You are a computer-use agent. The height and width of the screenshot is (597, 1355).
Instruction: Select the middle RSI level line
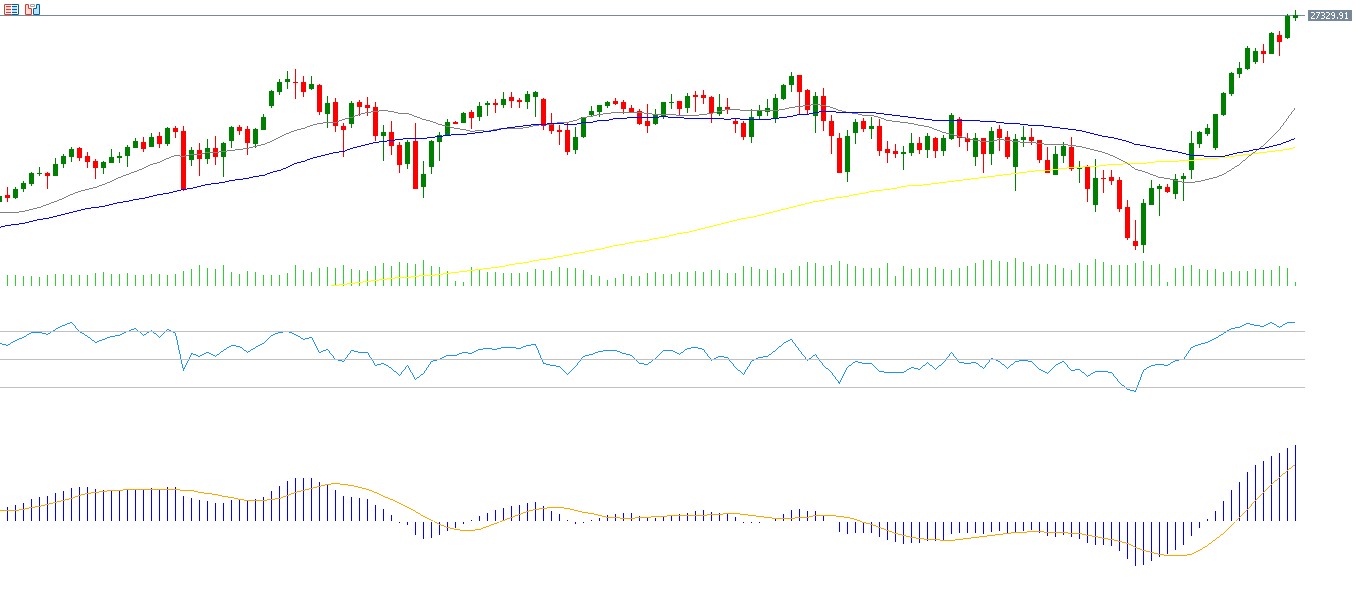(650, 359)
